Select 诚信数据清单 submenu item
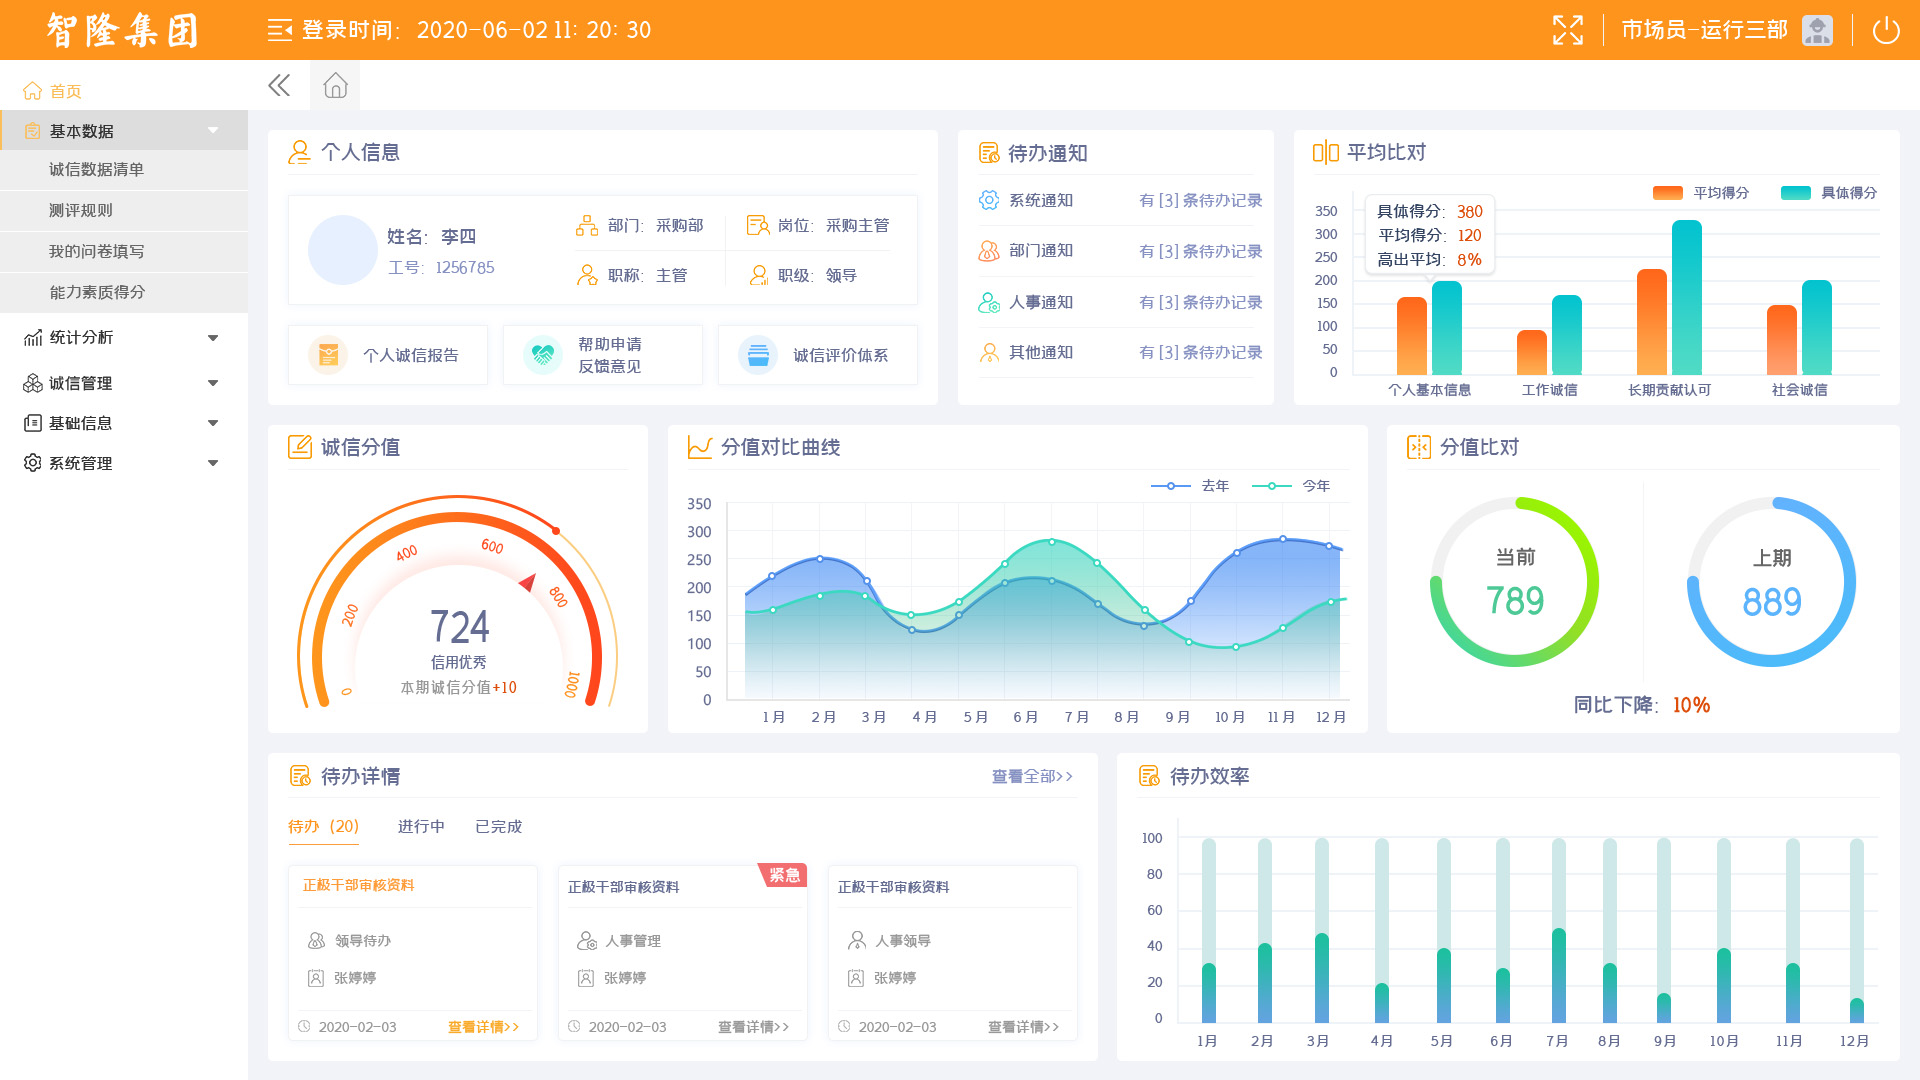 (97, 170)
